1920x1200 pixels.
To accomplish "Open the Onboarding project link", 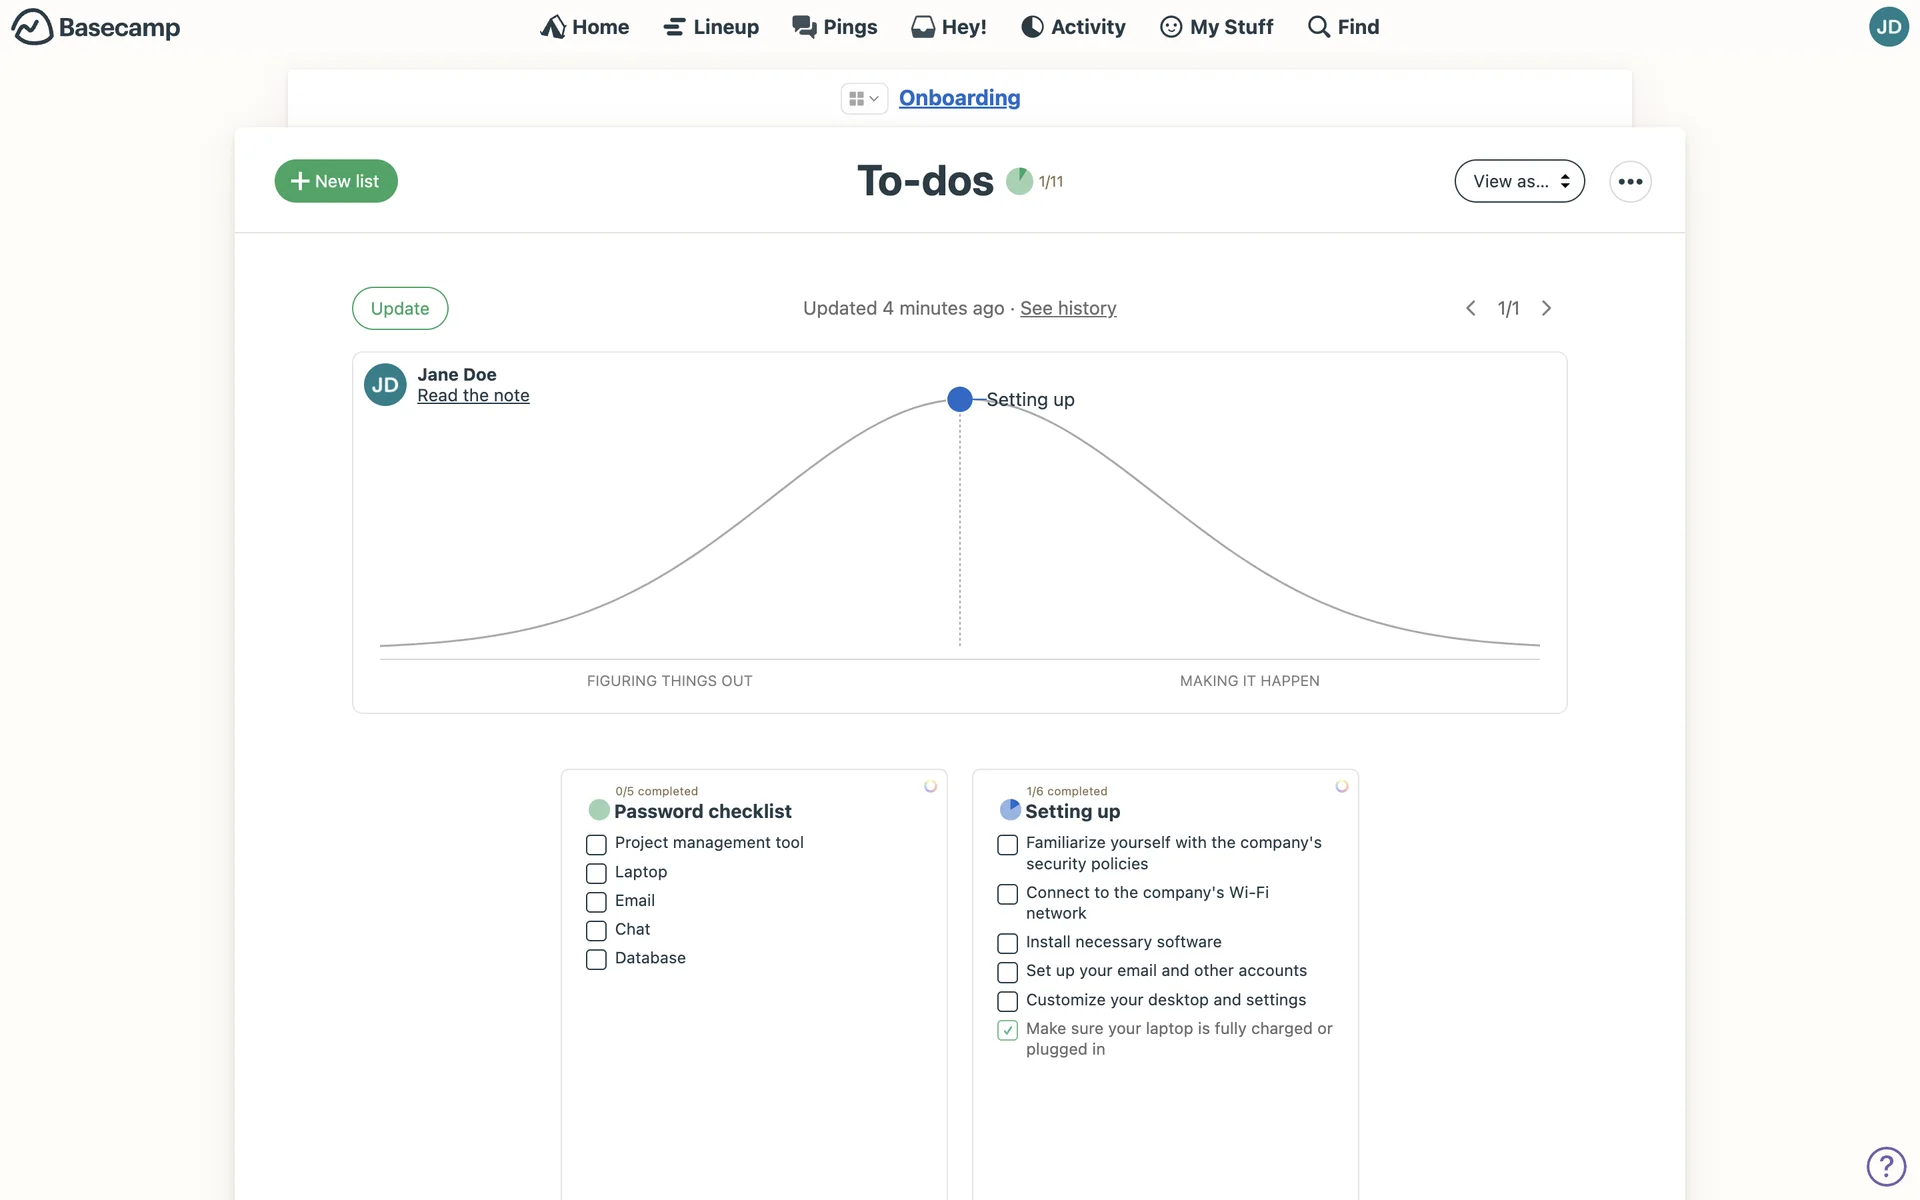I will coord(959,98).
